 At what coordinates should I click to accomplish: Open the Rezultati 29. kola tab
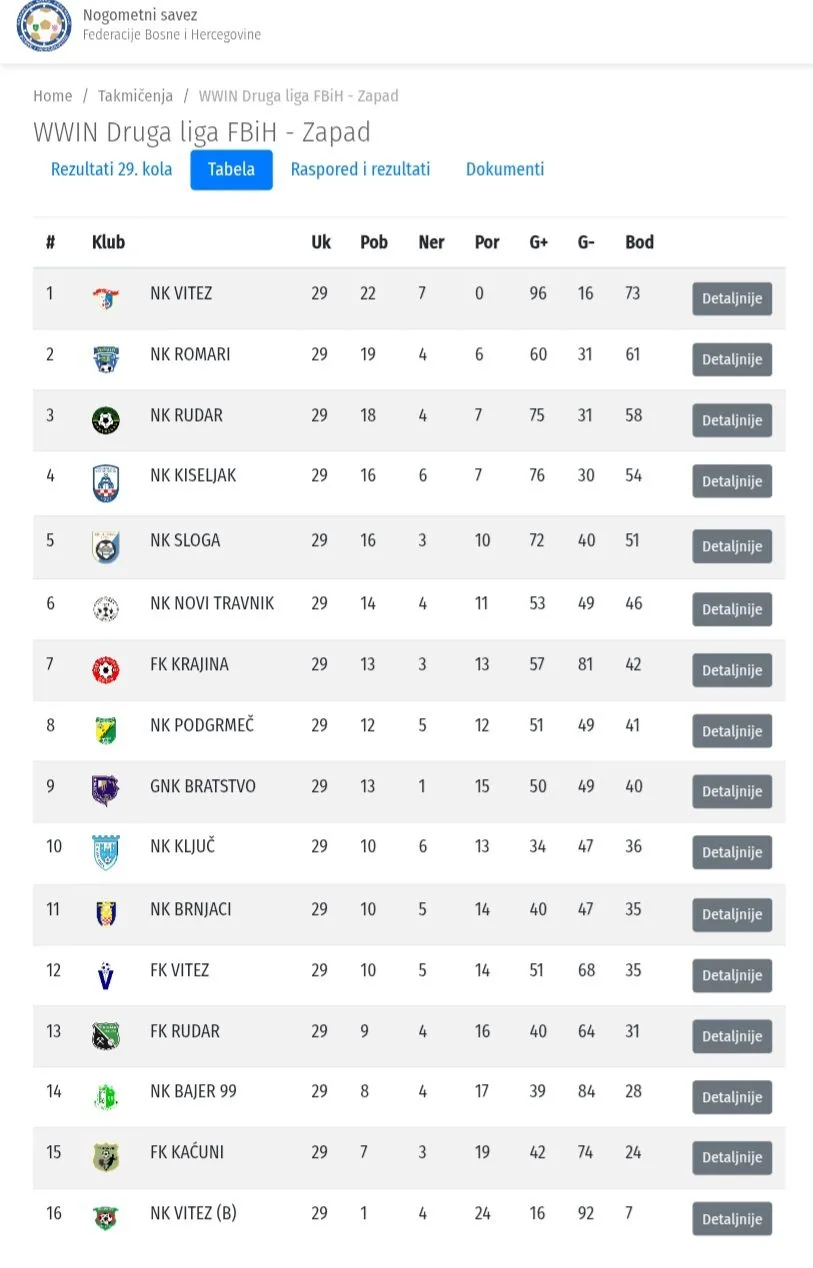(111, 170)
